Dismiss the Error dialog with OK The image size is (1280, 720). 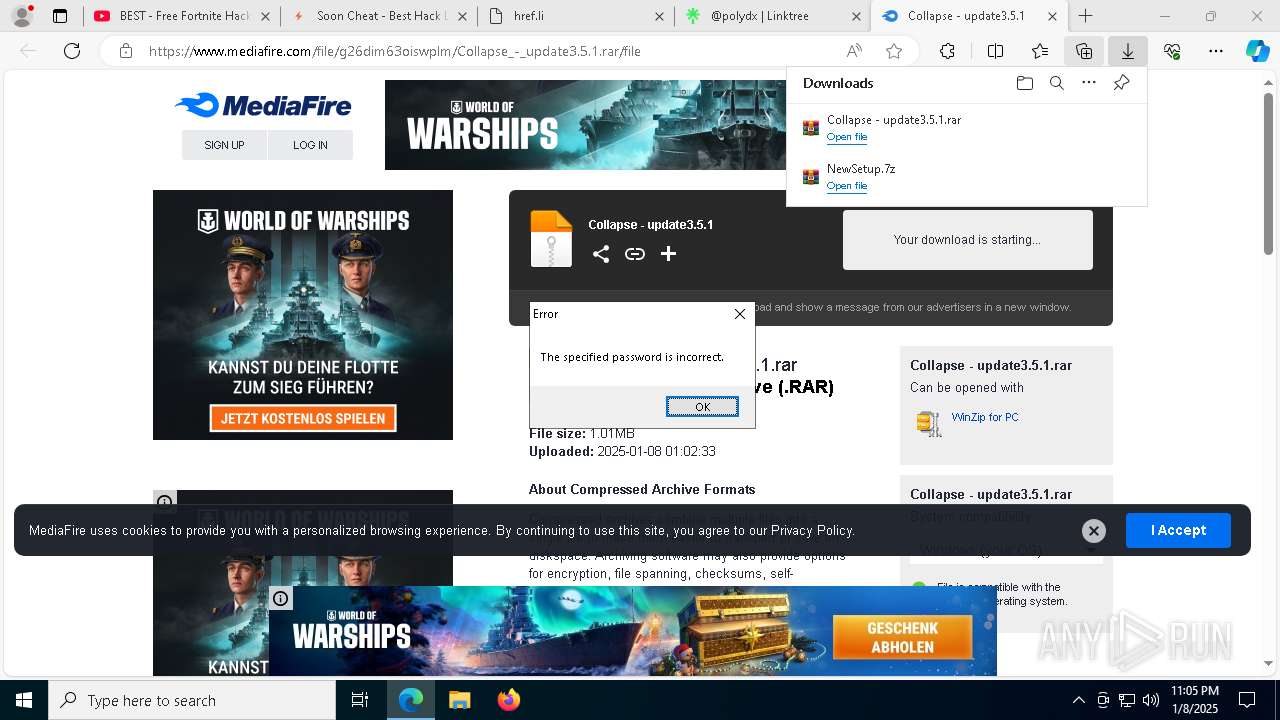point(702,407)
